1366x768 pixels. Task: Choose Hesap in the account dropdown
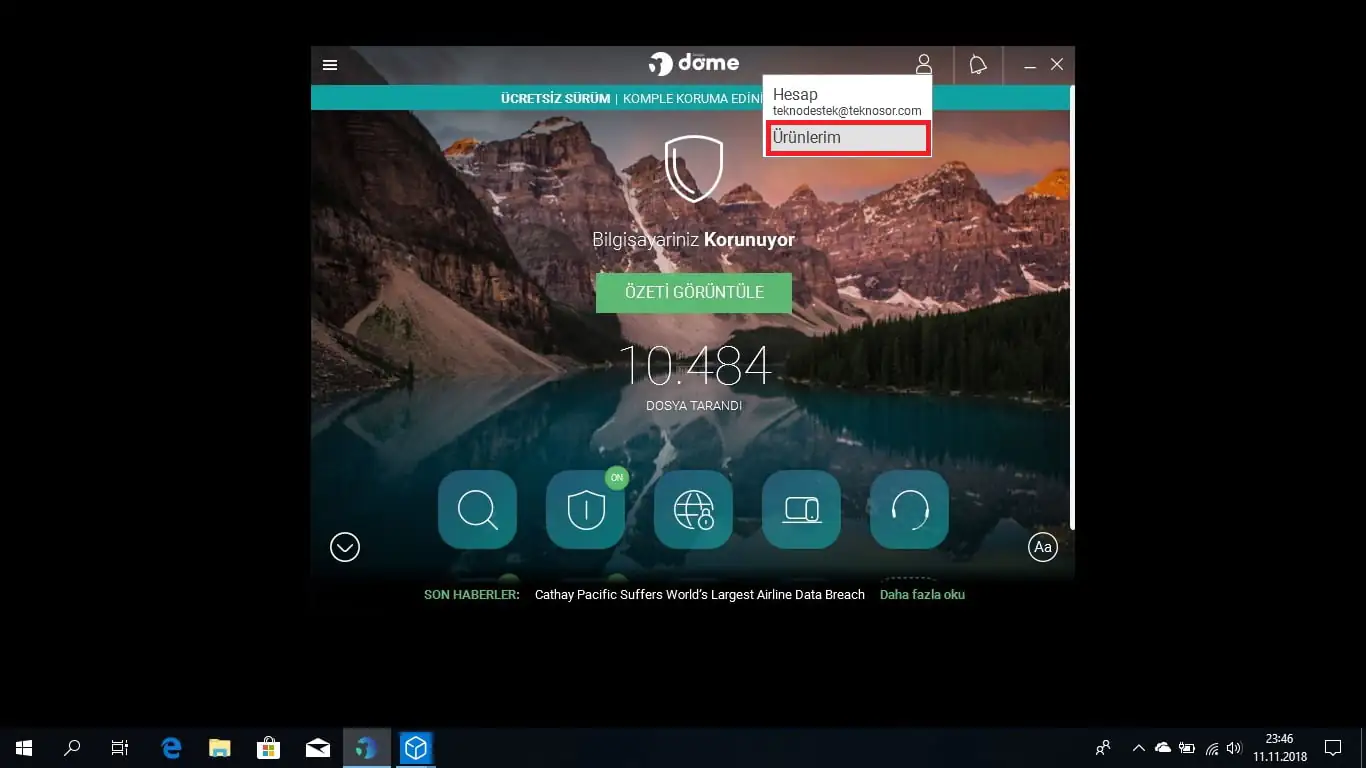click(x=847, y=101)
